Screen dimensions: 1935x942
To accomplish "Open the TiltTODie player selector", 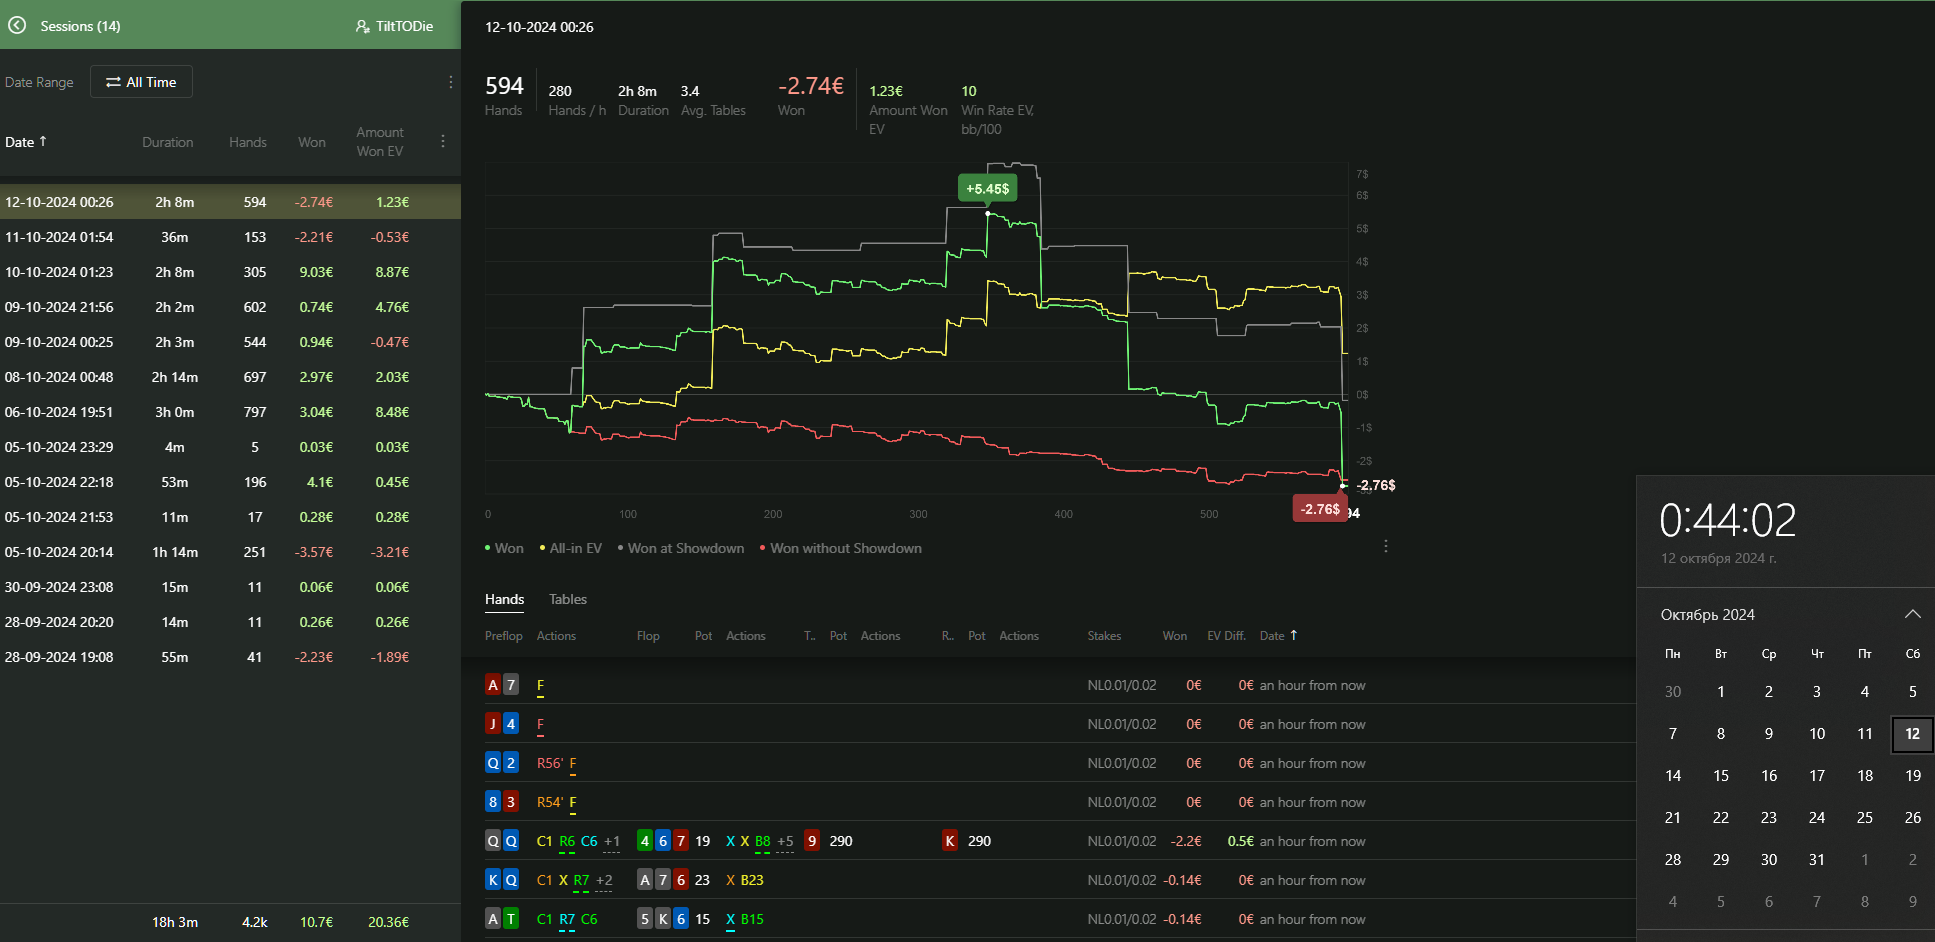I will 395,26.
